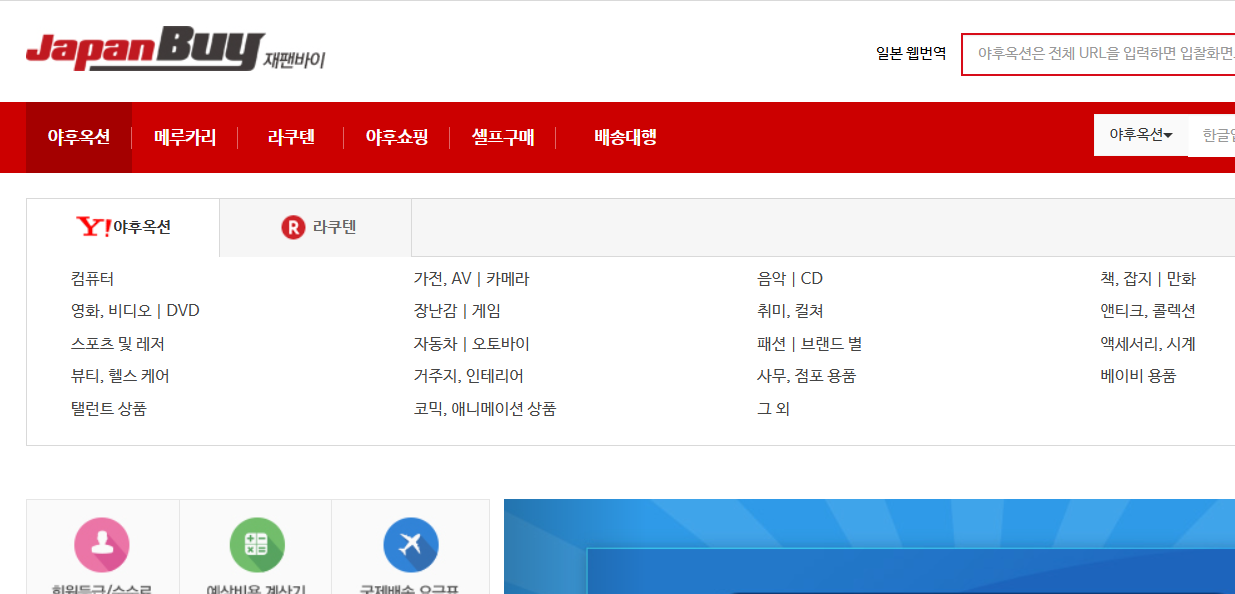Focus the Yahoo auction URL input field
Viewport: 1235px width, 594px height.
point(1098,54)
